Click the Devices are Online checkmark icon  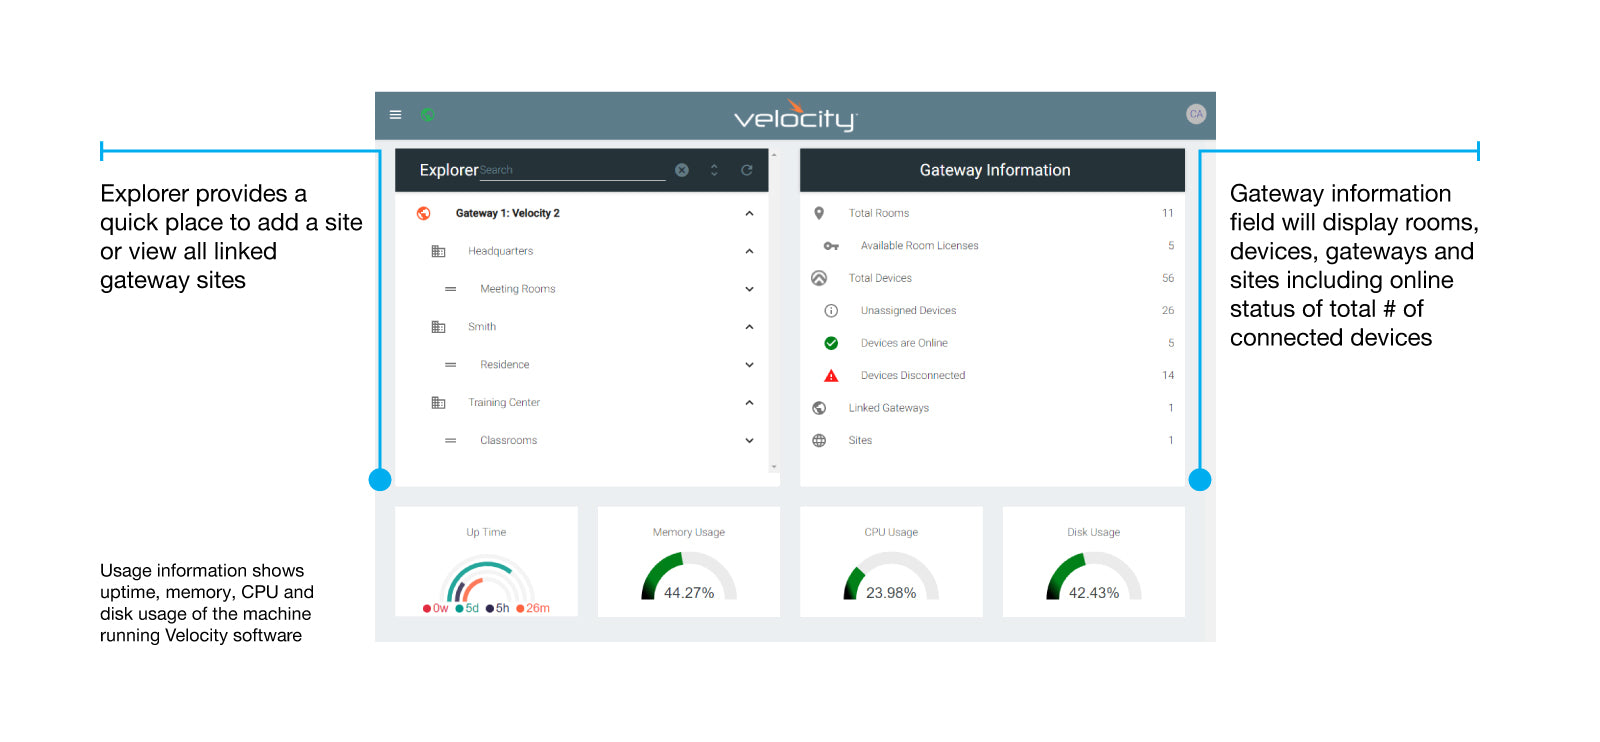[831, 343]
